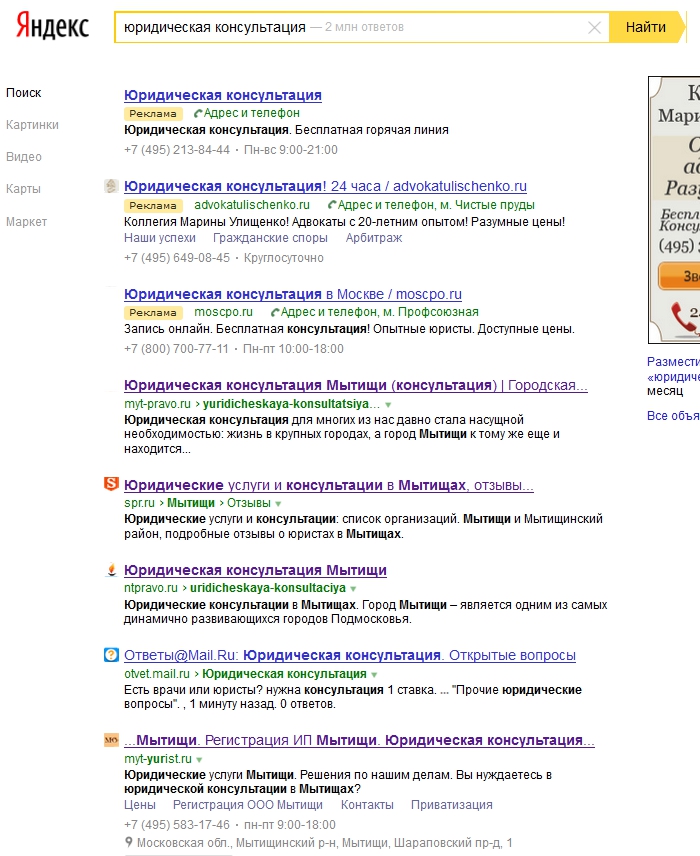Screen dimensions: 700x856
Task: Click yuridicheskaya-konsultatsiya path link
Action: (x=291, y=404)
